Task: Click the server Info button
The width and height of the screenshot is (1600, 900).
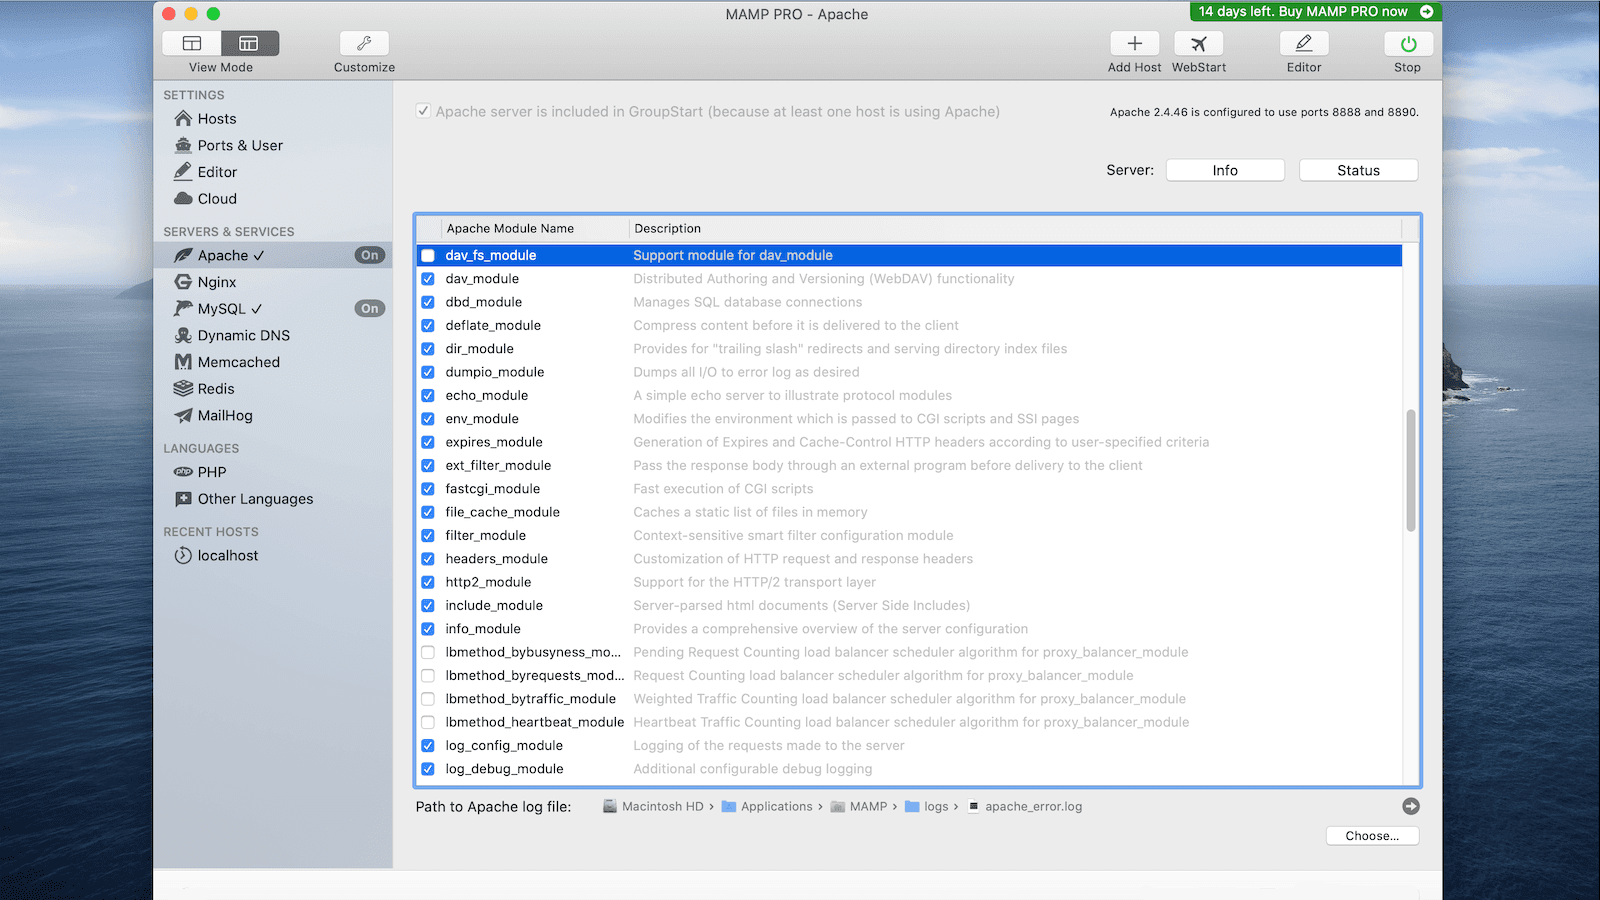Action: click(x=1225, y=171)
